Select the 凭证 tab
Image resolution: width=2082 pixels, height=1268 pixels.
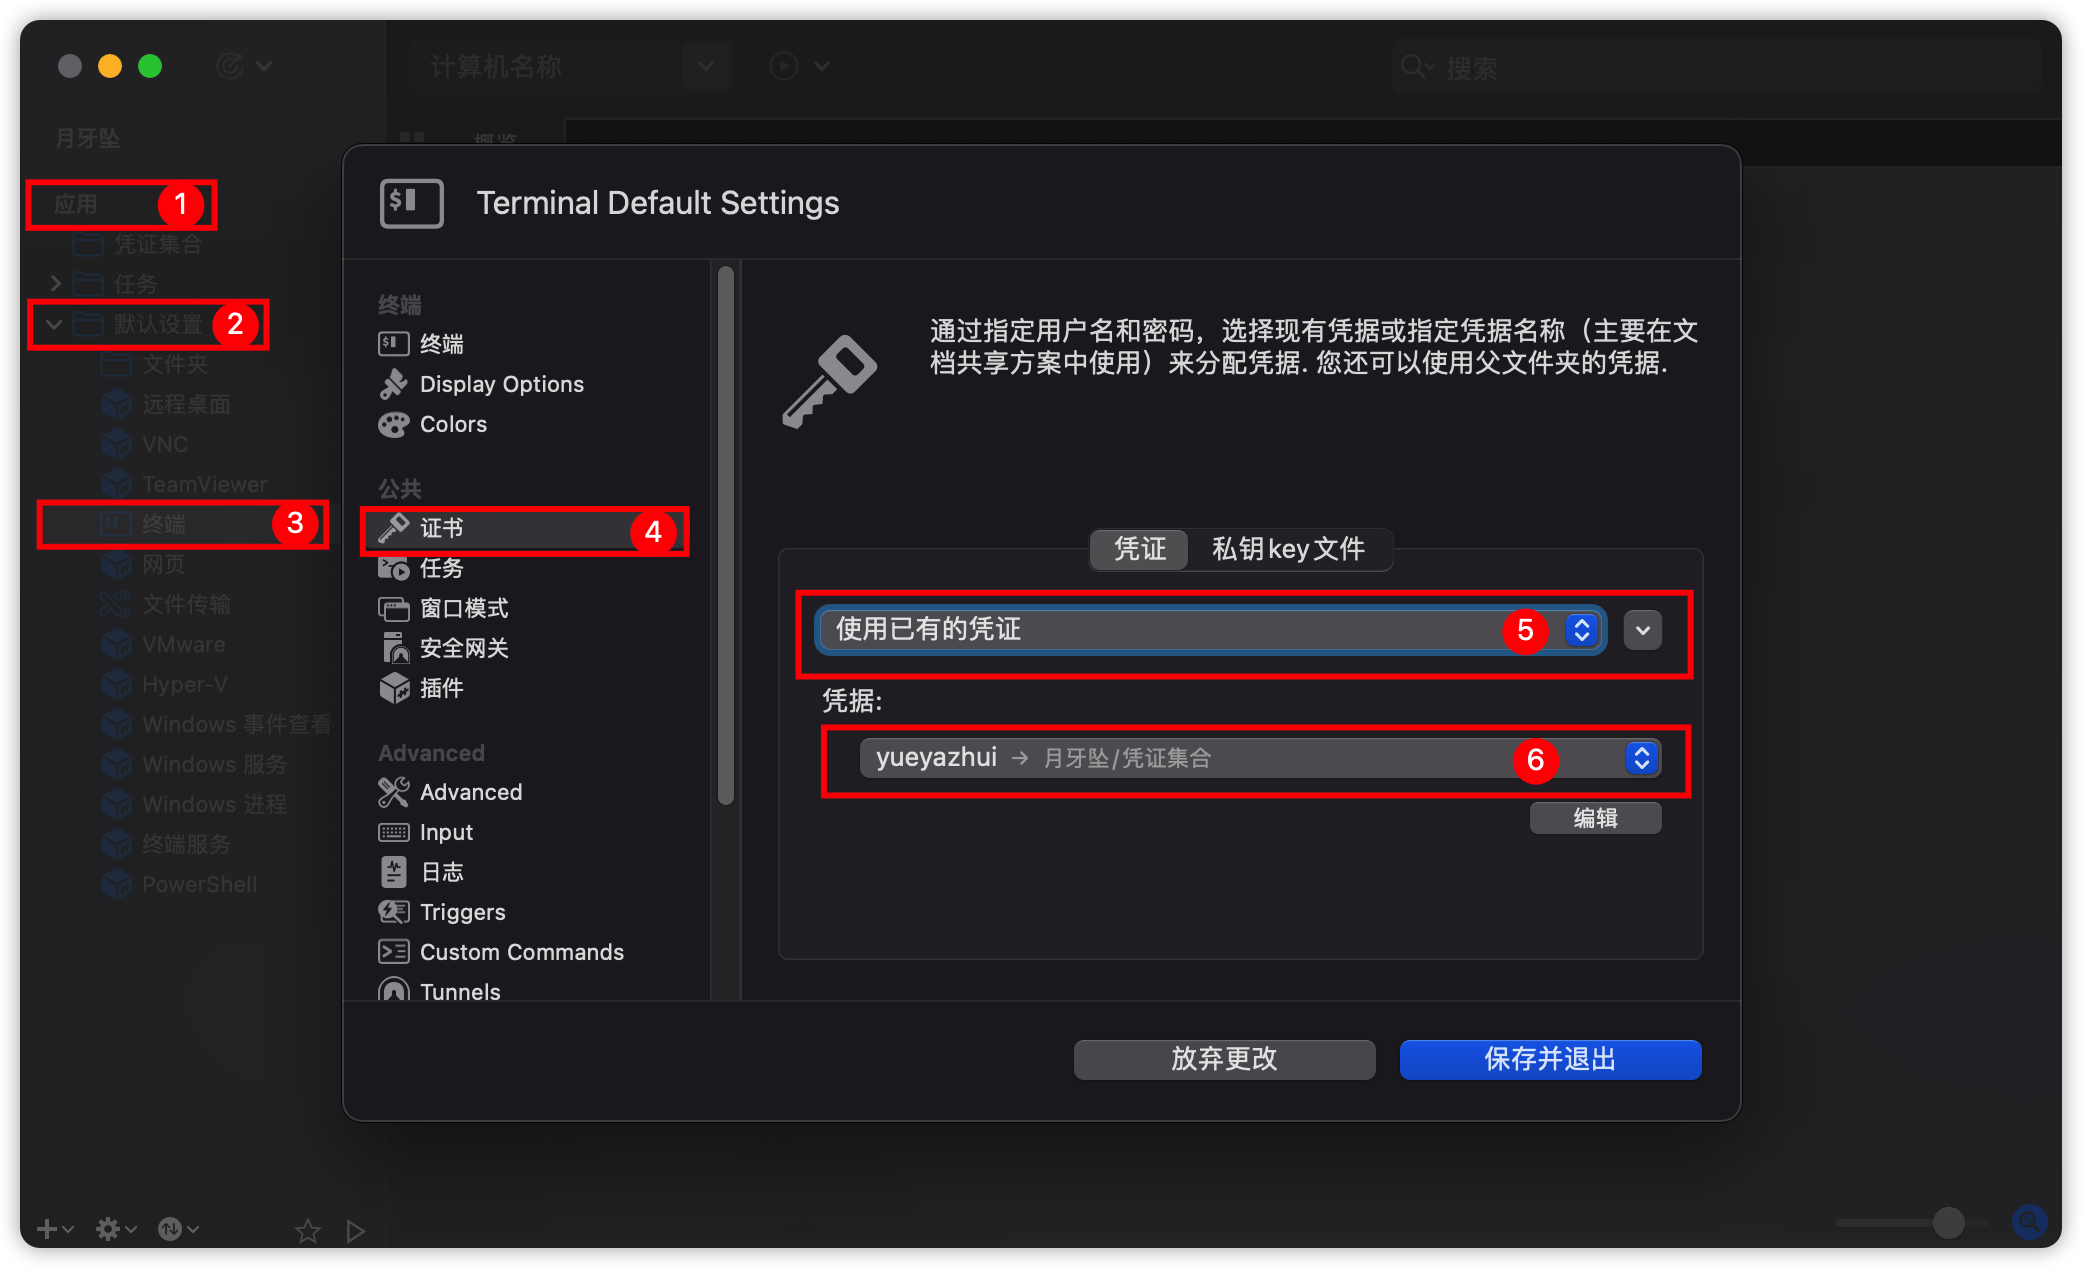(x=1140, y=549)
